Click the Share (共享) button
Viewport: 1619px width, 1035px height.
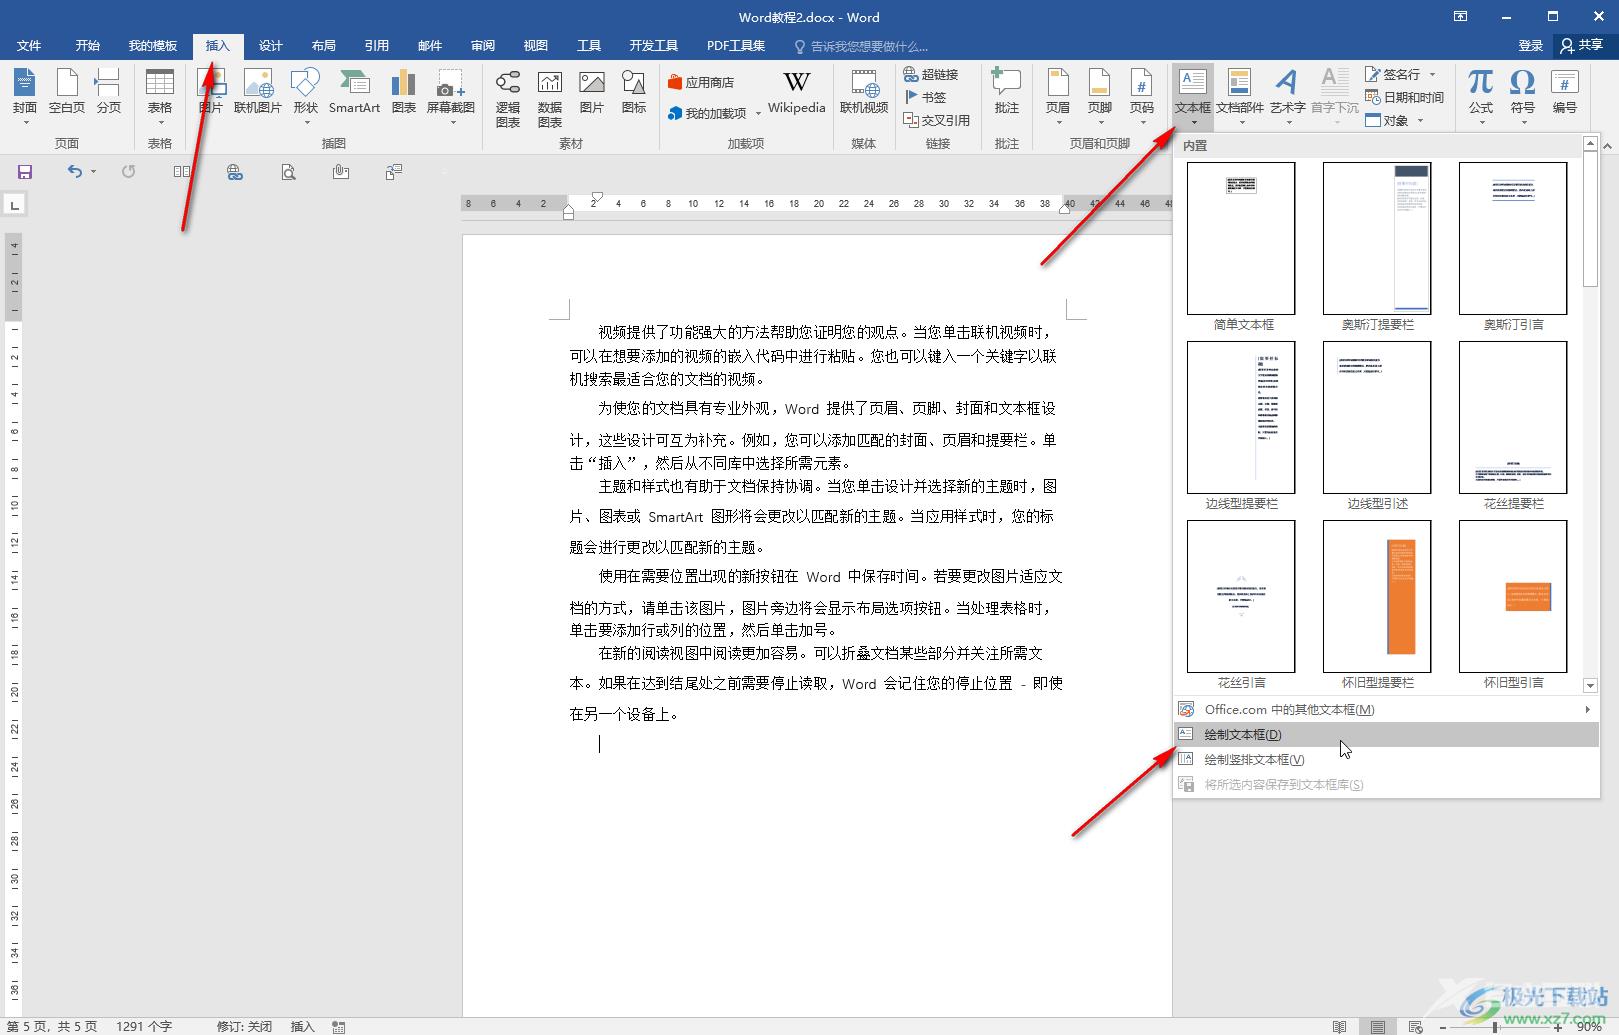tap(1582, 46)
